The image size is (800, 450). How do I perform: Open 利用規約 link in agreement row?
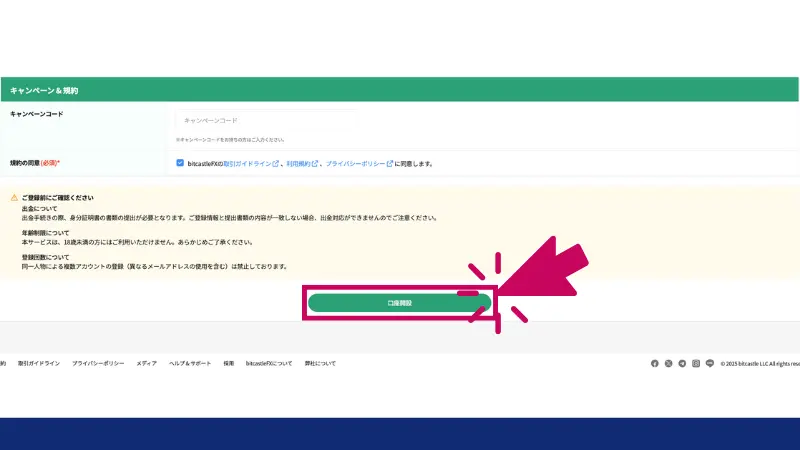click(298, 164)
